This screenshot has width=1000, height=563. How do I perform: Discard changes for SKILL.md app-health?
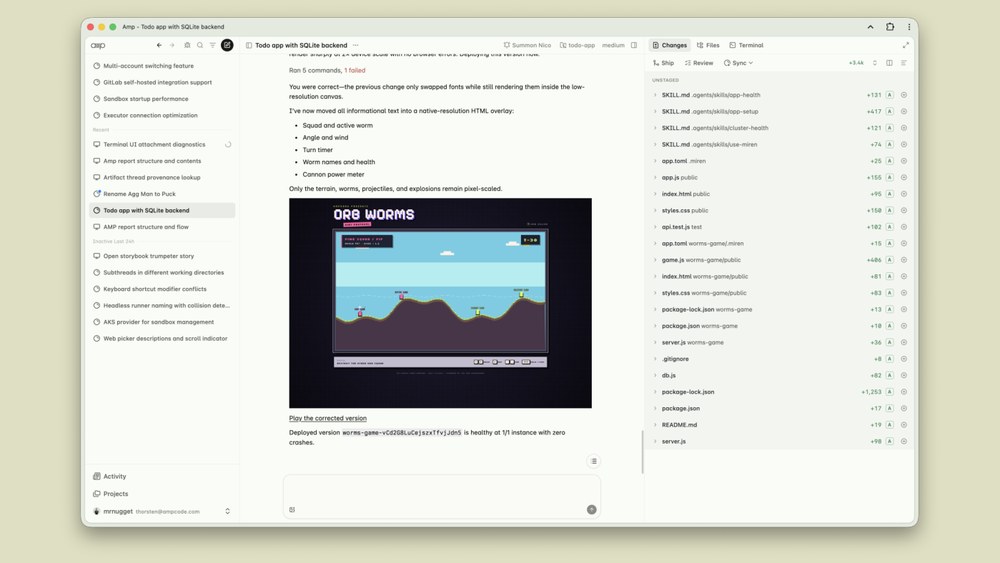click(x=904, y=95)
